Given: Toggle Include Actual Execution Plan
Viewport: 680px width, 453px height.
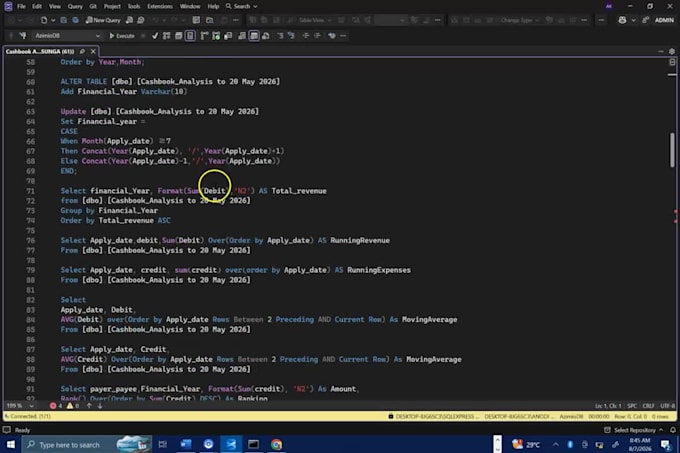Looking at the screenshot, I should 204,36.
